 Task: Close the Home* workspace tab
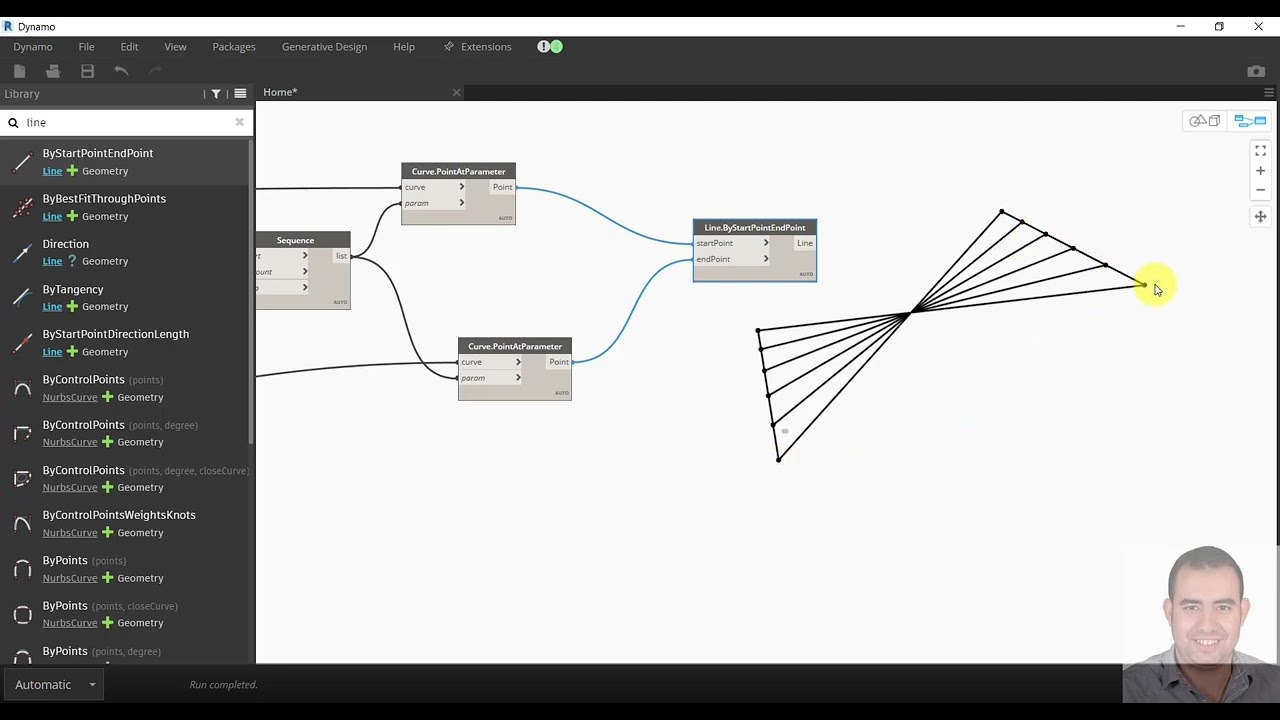pos(456,92)
